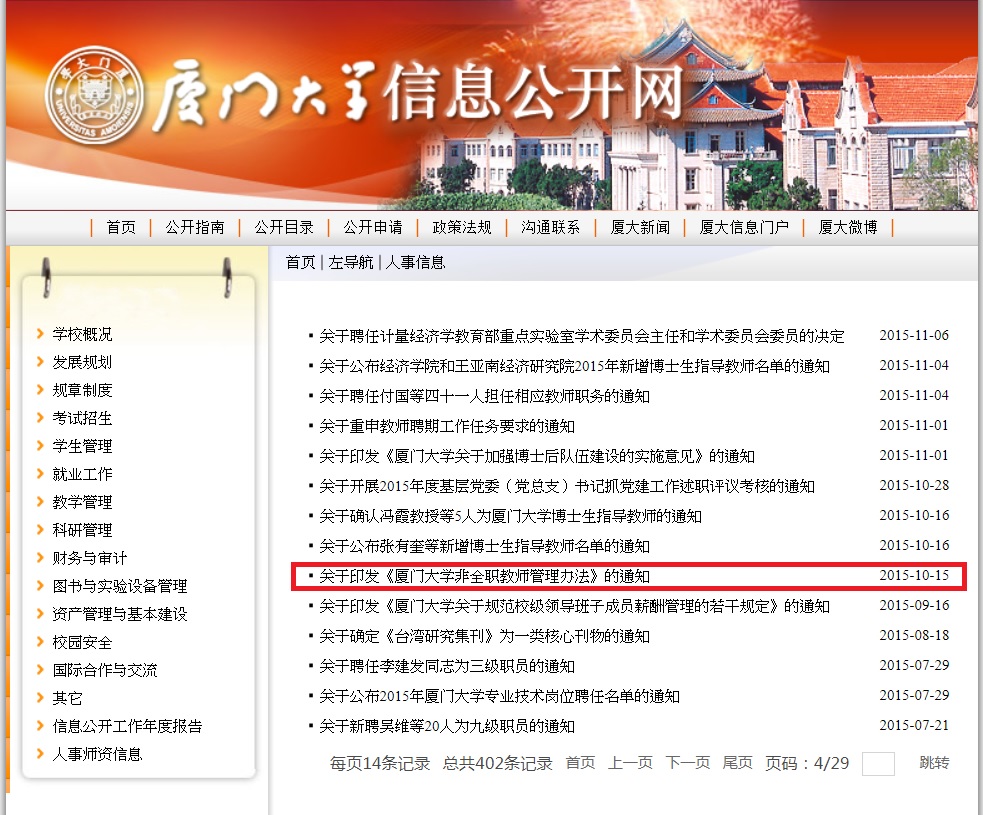Click the 总共402条记录 pagination text
The height and width of the screenshot is (815, 983).
point(498,764)
